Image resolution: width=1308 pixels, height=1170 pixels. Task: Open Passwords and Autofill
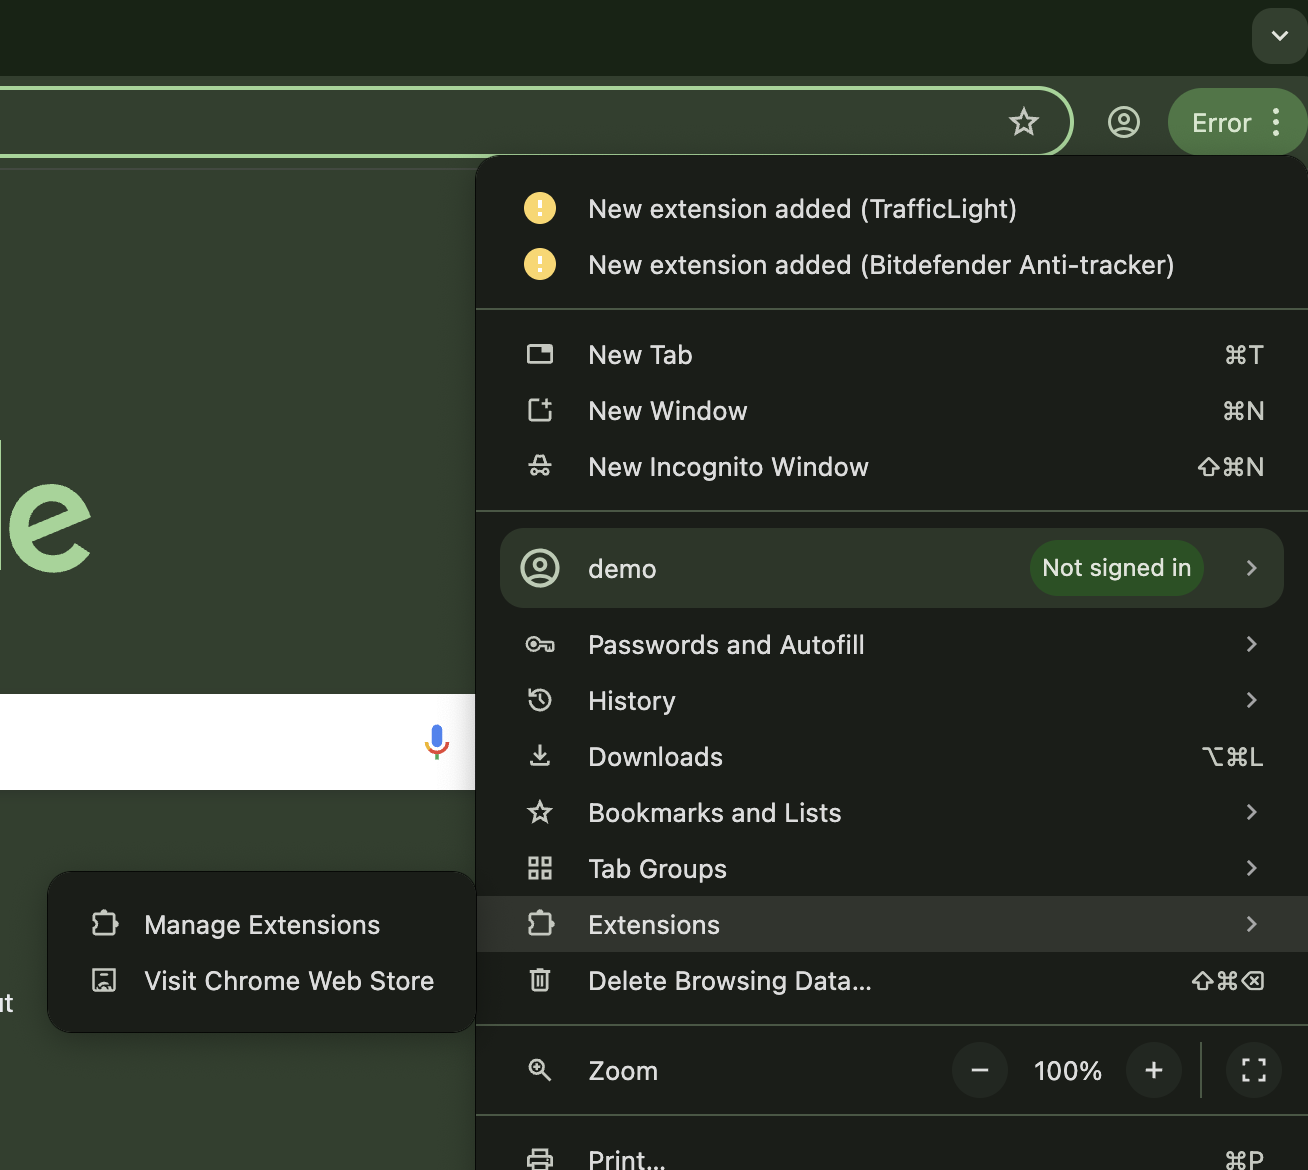pos(892,645)
